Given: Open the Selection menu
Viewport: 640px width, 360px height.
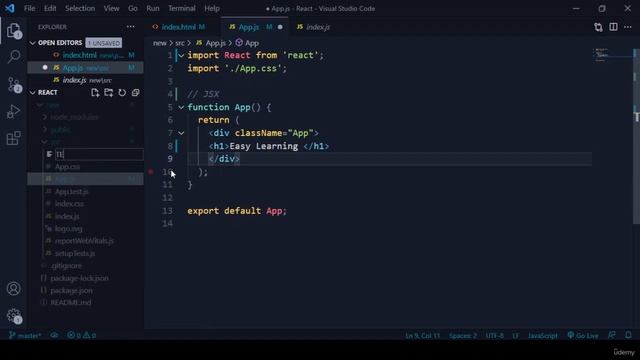Looking at the screenshot, I should click(x=80, y=8).
